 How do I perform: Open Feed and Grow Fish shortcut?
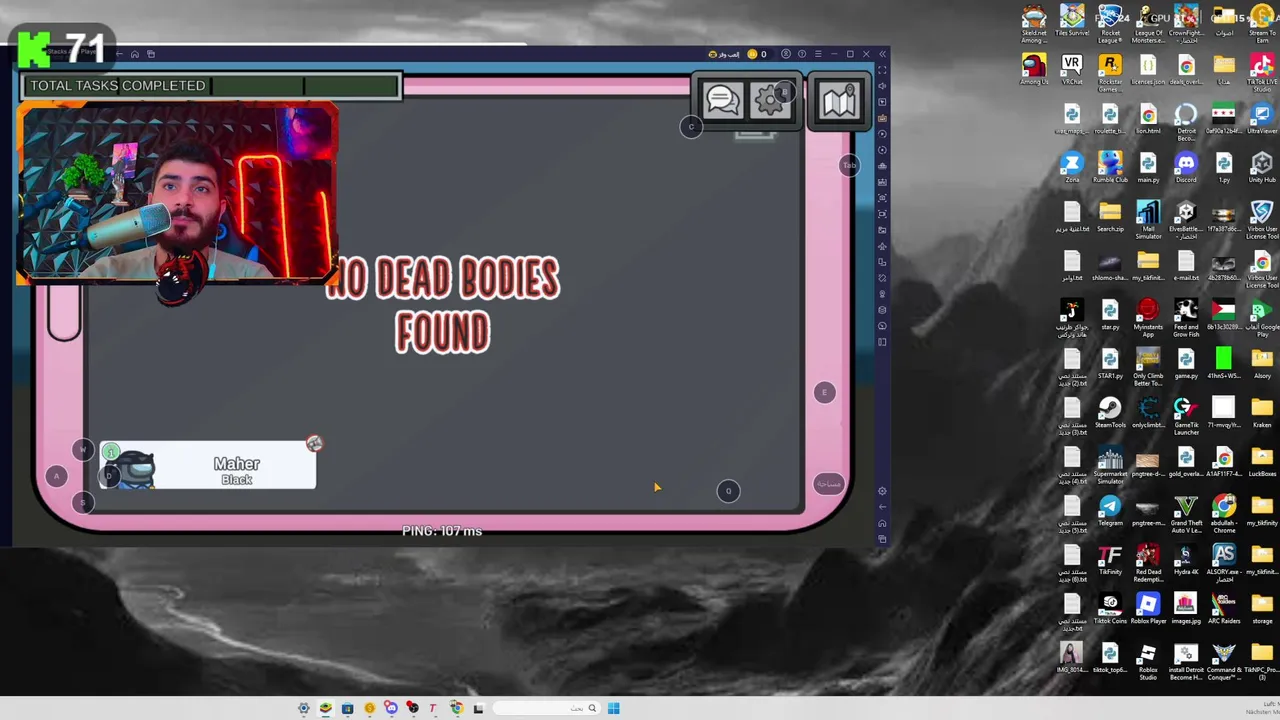(1186, 318)
